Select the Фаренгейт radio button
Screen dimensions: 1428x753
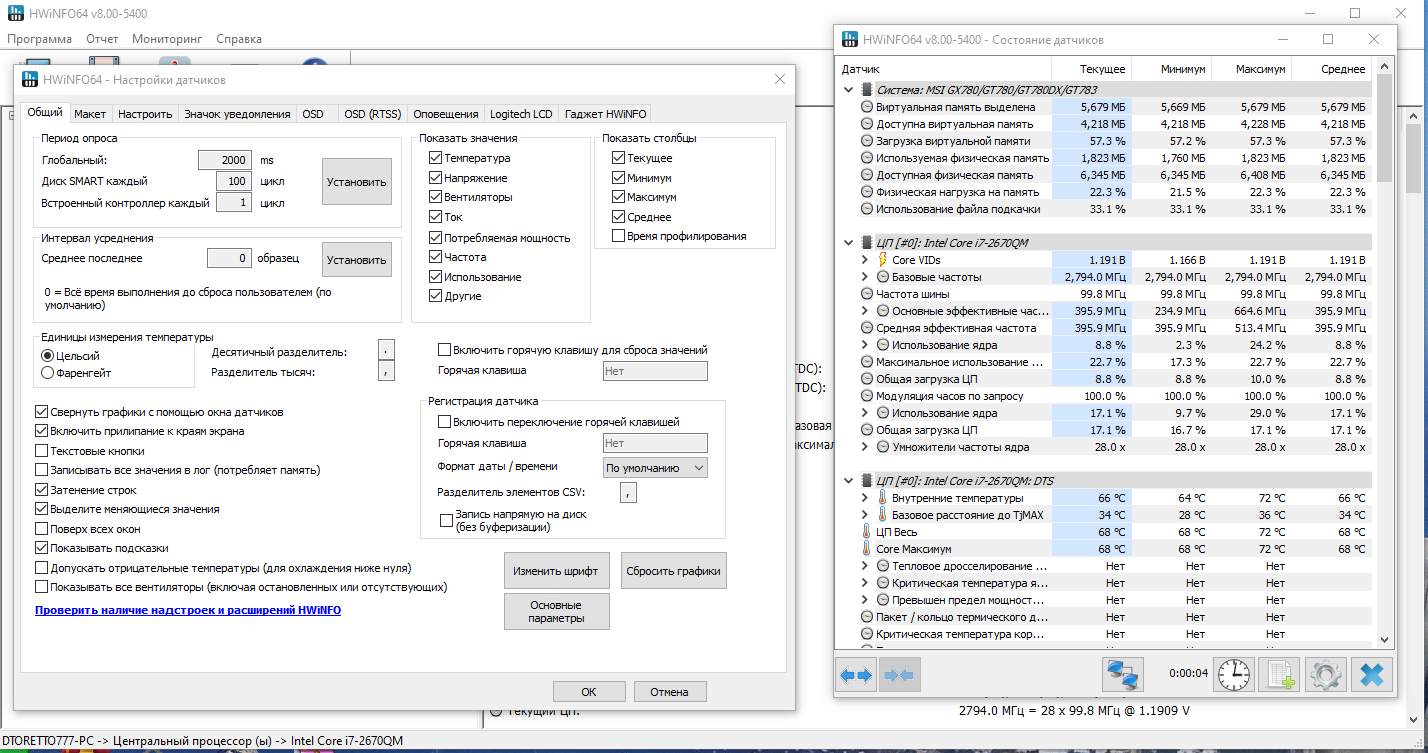click(x=47, y=373)
